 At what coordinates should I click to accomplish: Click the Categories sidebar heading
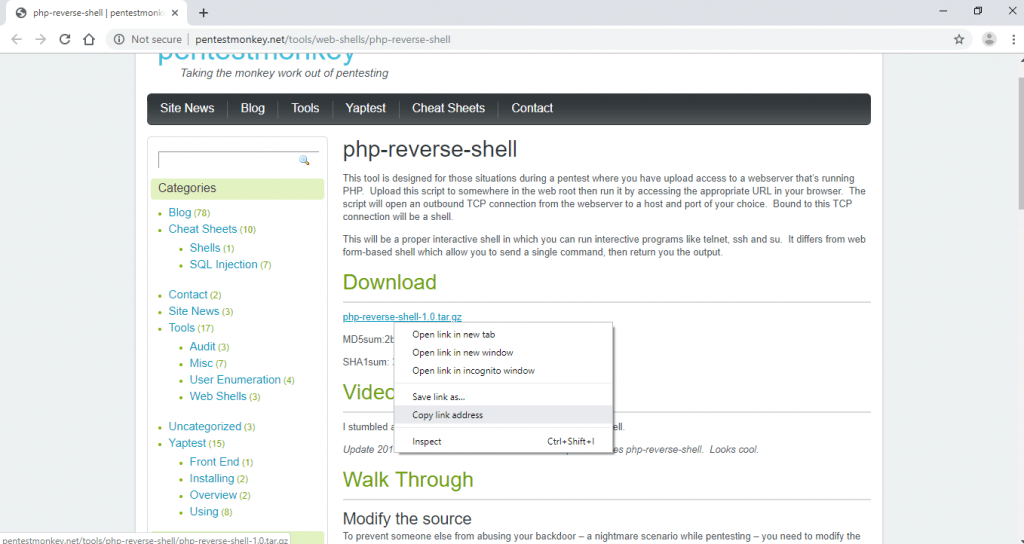coord(187,188)
